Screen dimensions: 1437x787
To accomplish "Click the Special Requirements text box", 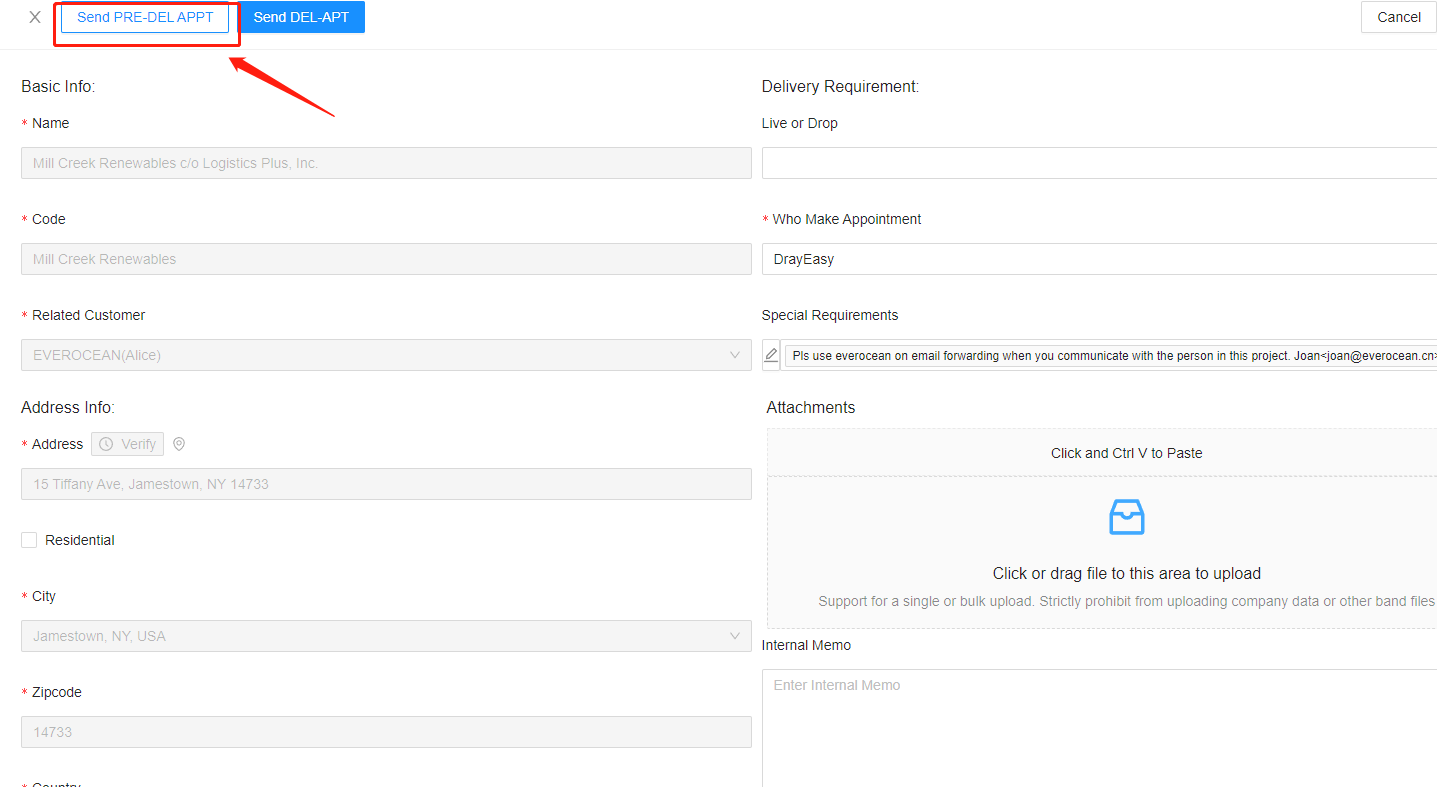I will pos(1110,355).
